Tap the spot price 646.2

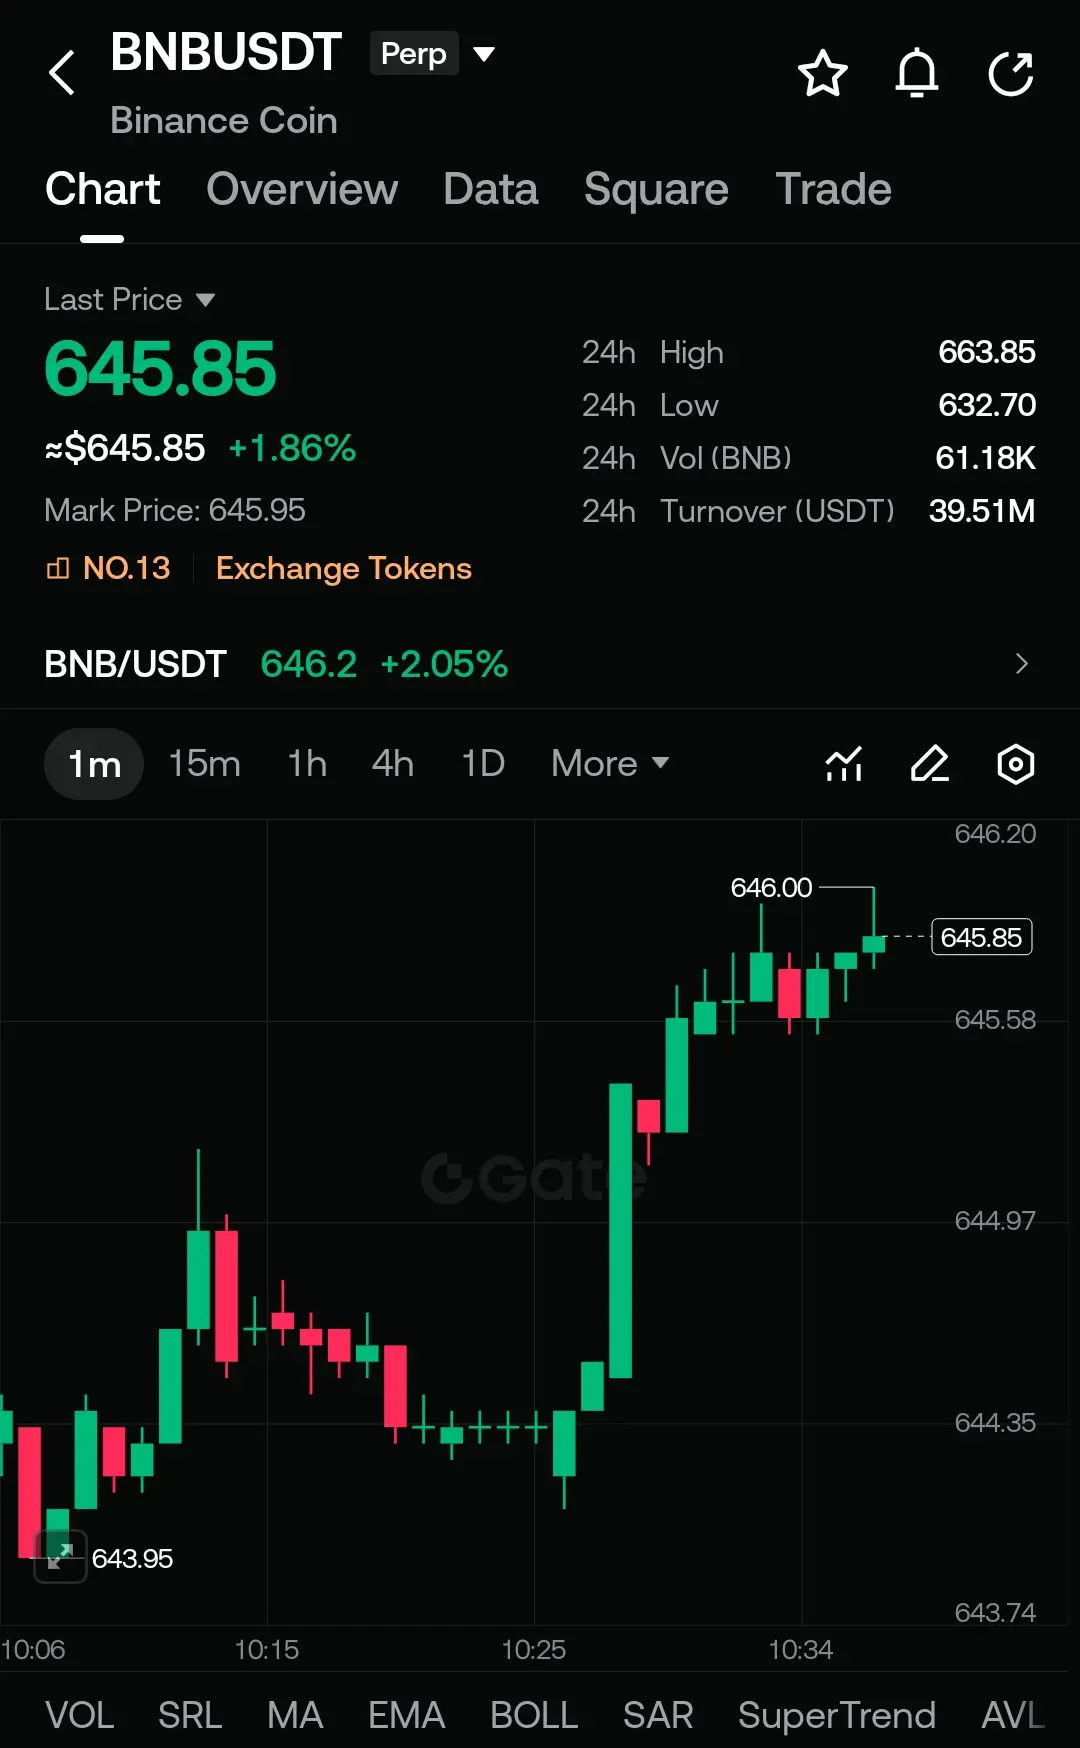[308, 664]
